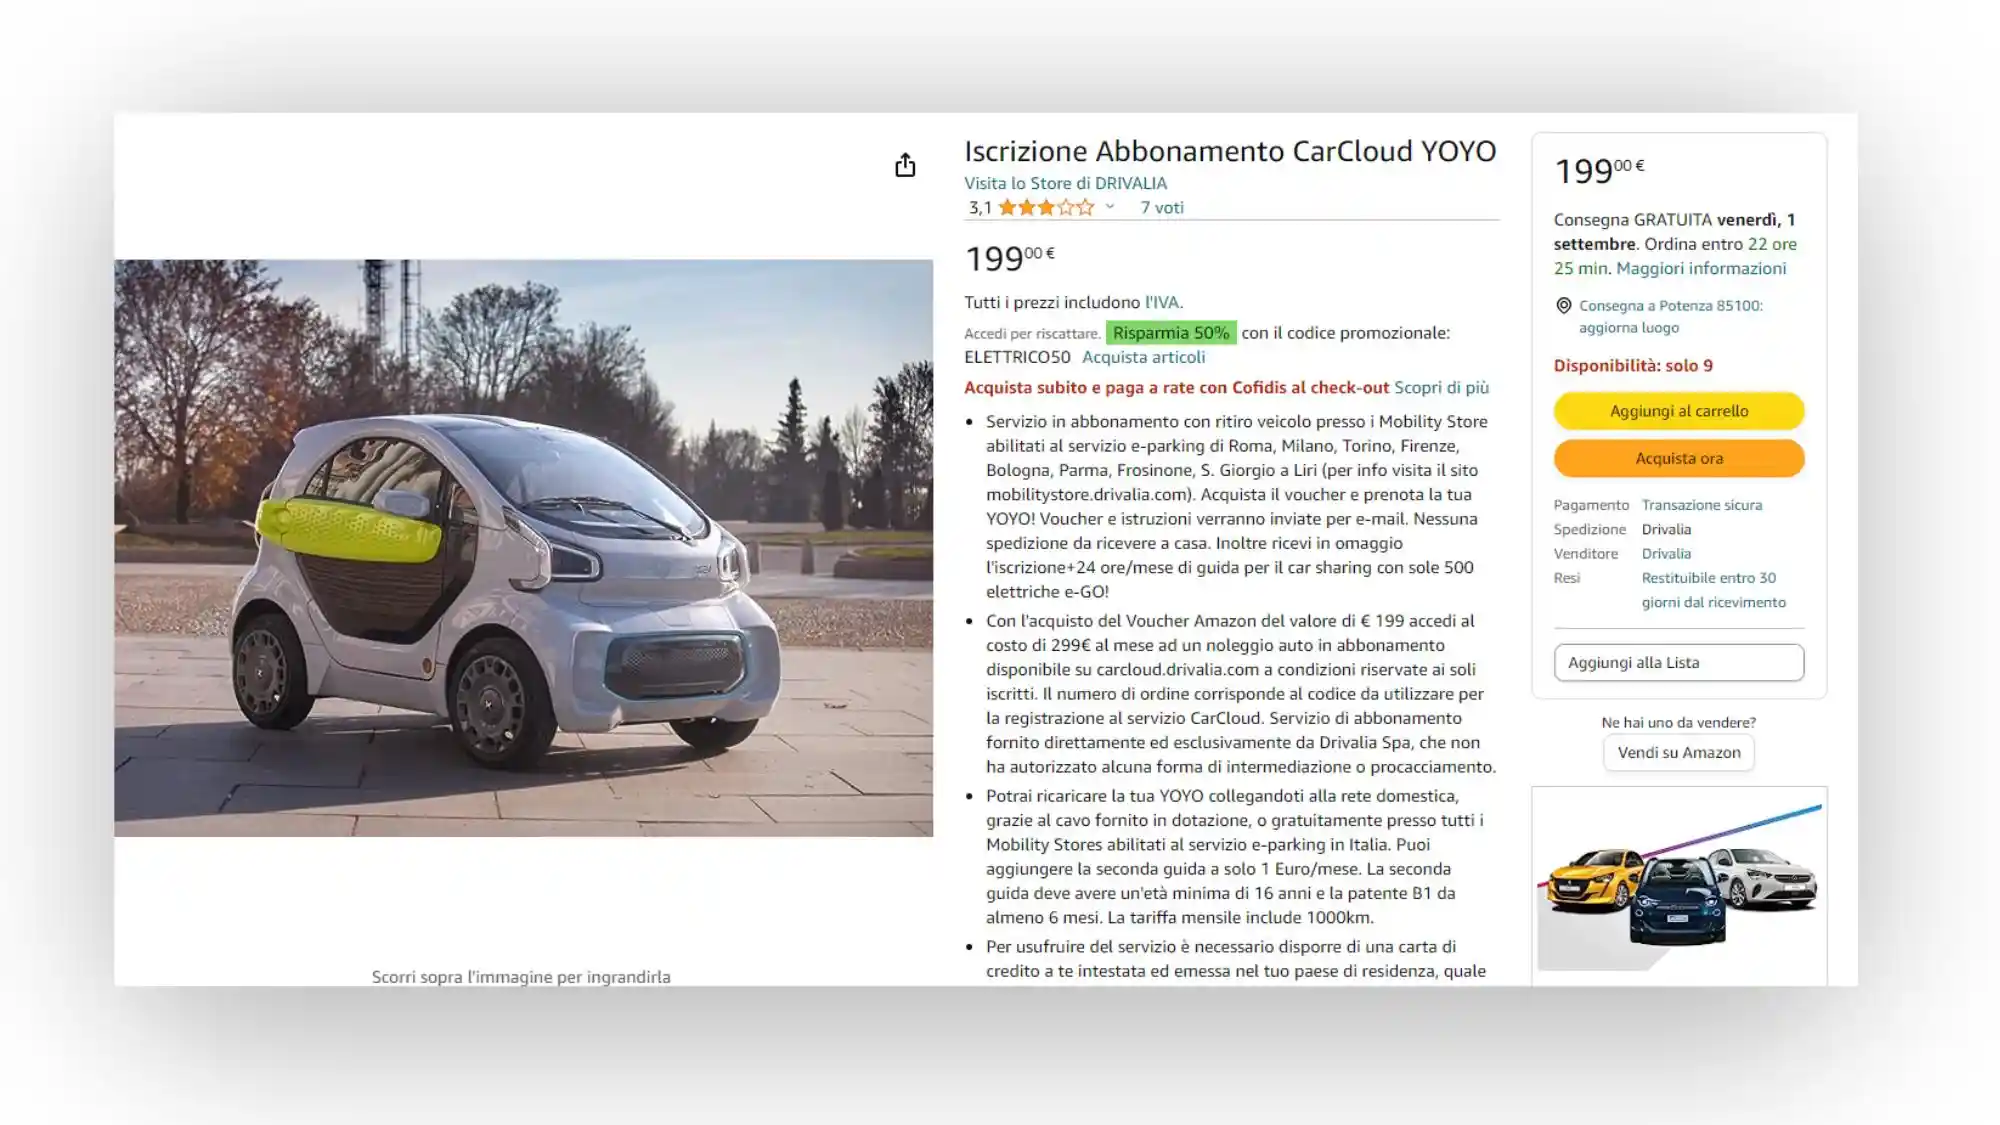This screenshot has width=2000, height=1125.
Task: Visit the DRIVALIA store link
Action: pos(1065,183)
